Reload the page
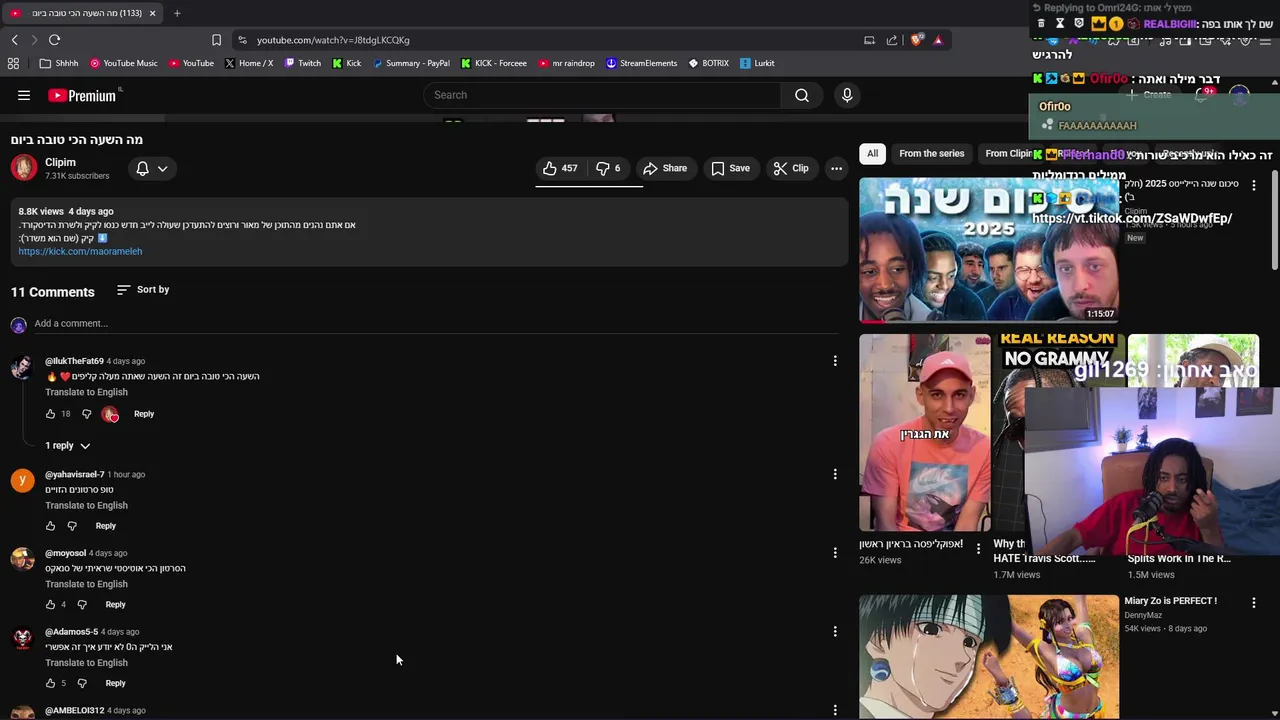 [54, 40]
